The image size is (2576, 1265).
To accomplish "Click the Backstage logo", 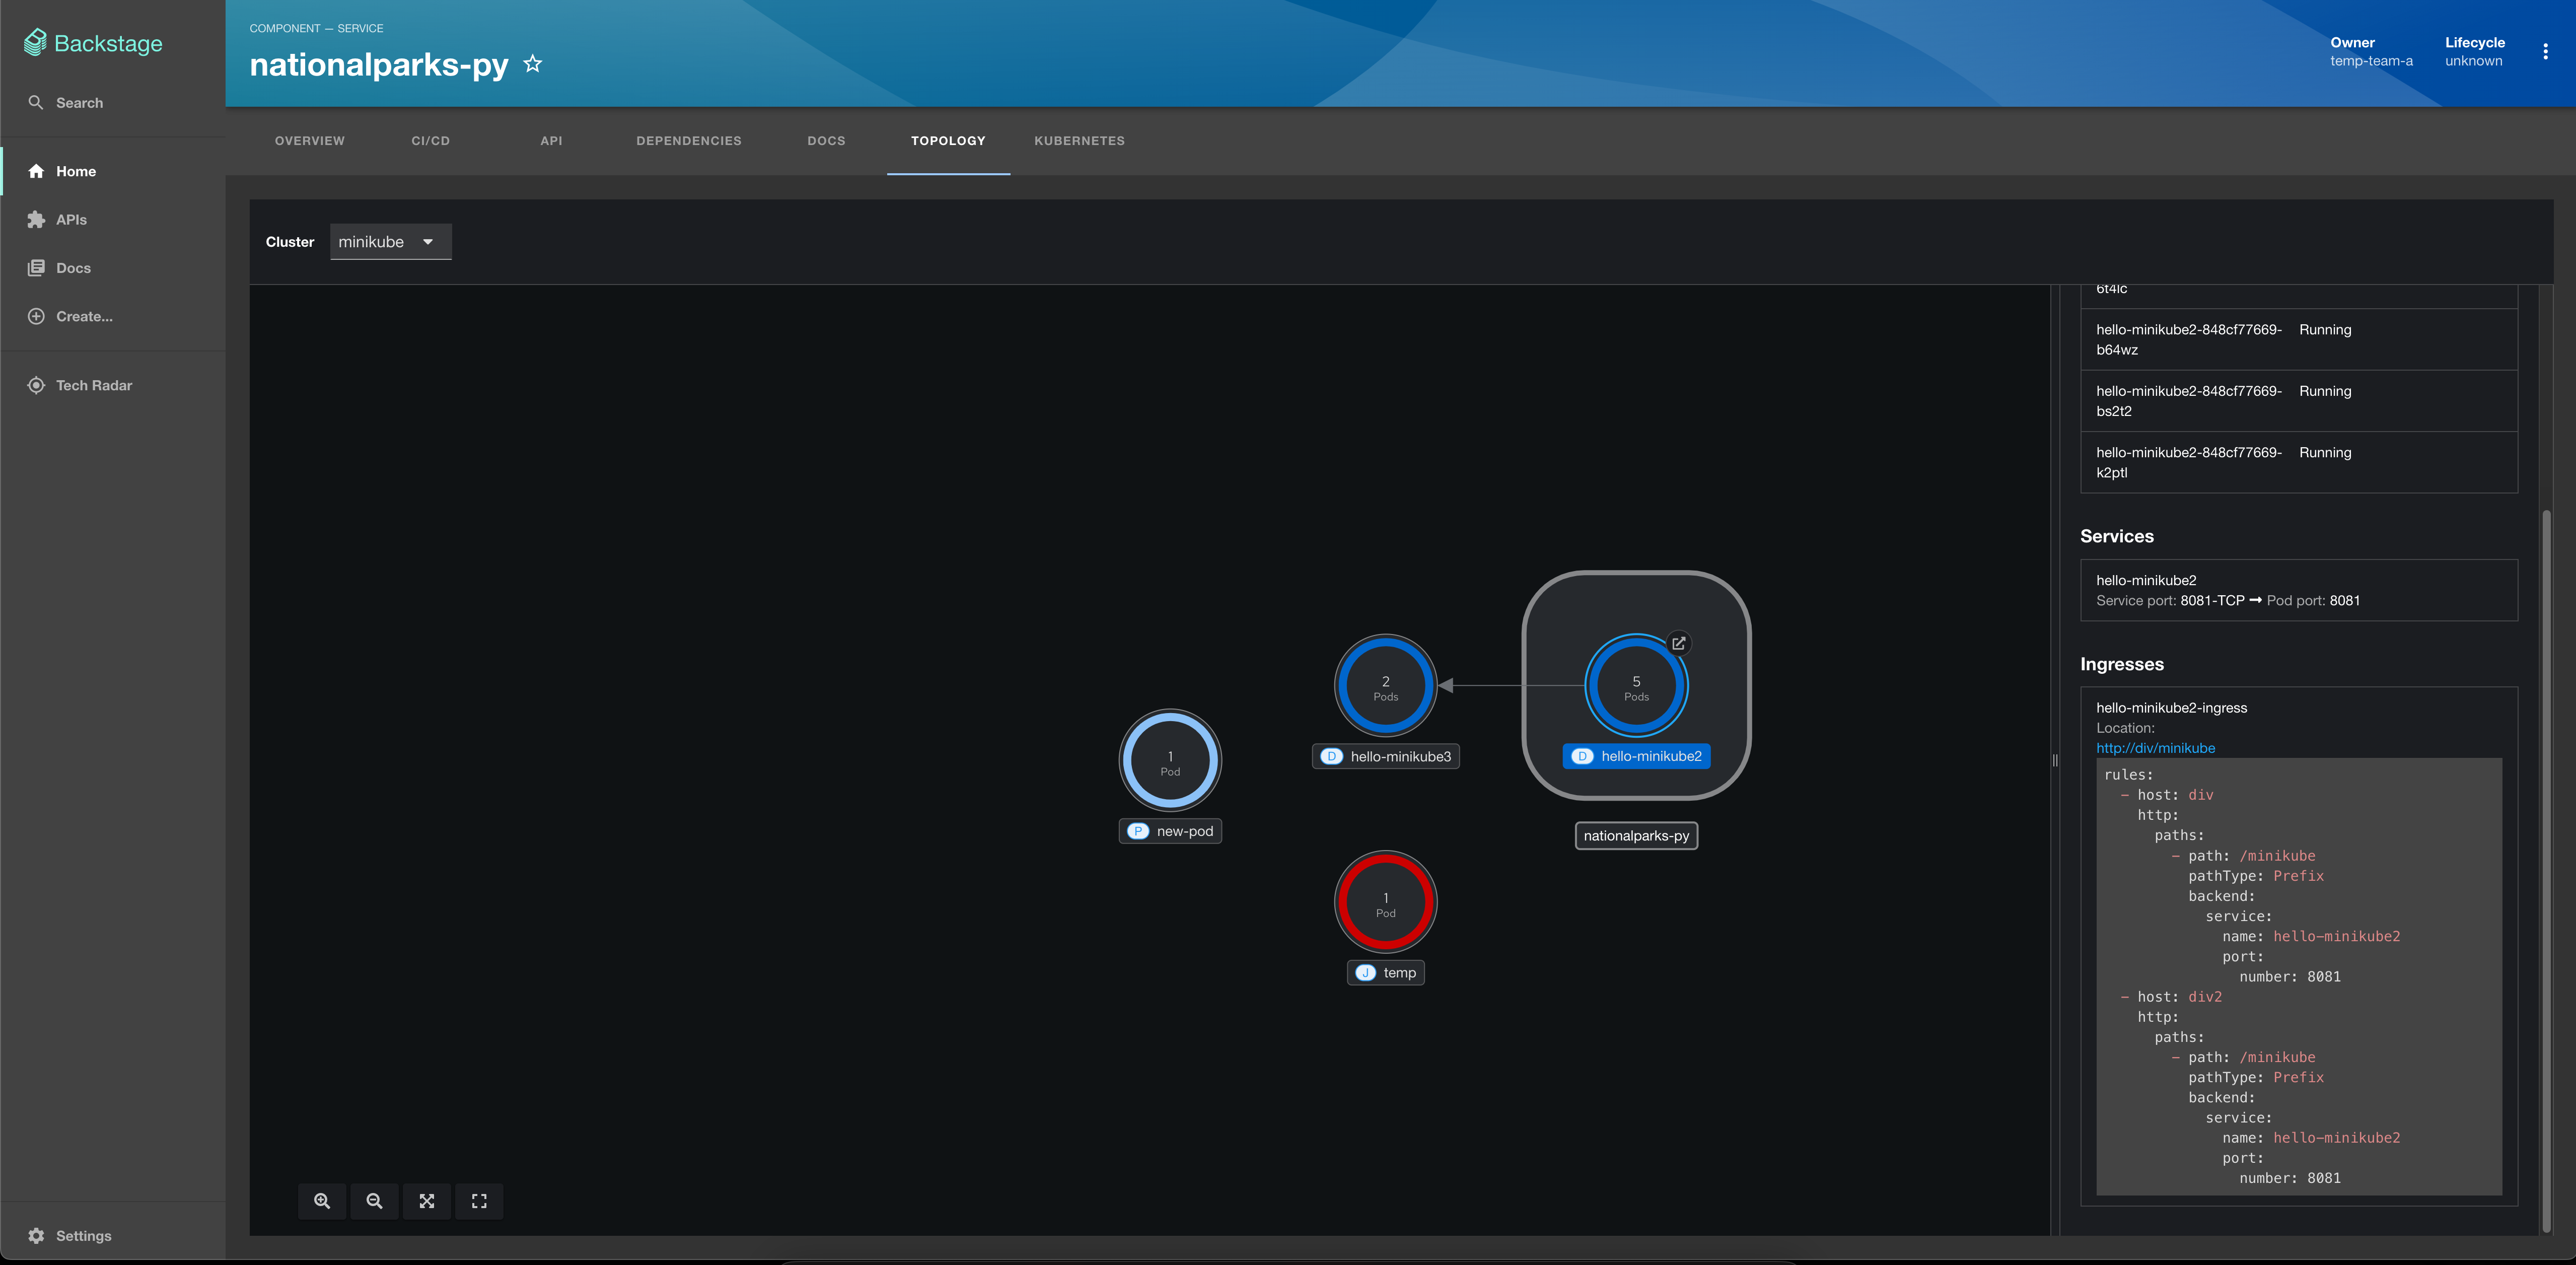I will point(93,42).
